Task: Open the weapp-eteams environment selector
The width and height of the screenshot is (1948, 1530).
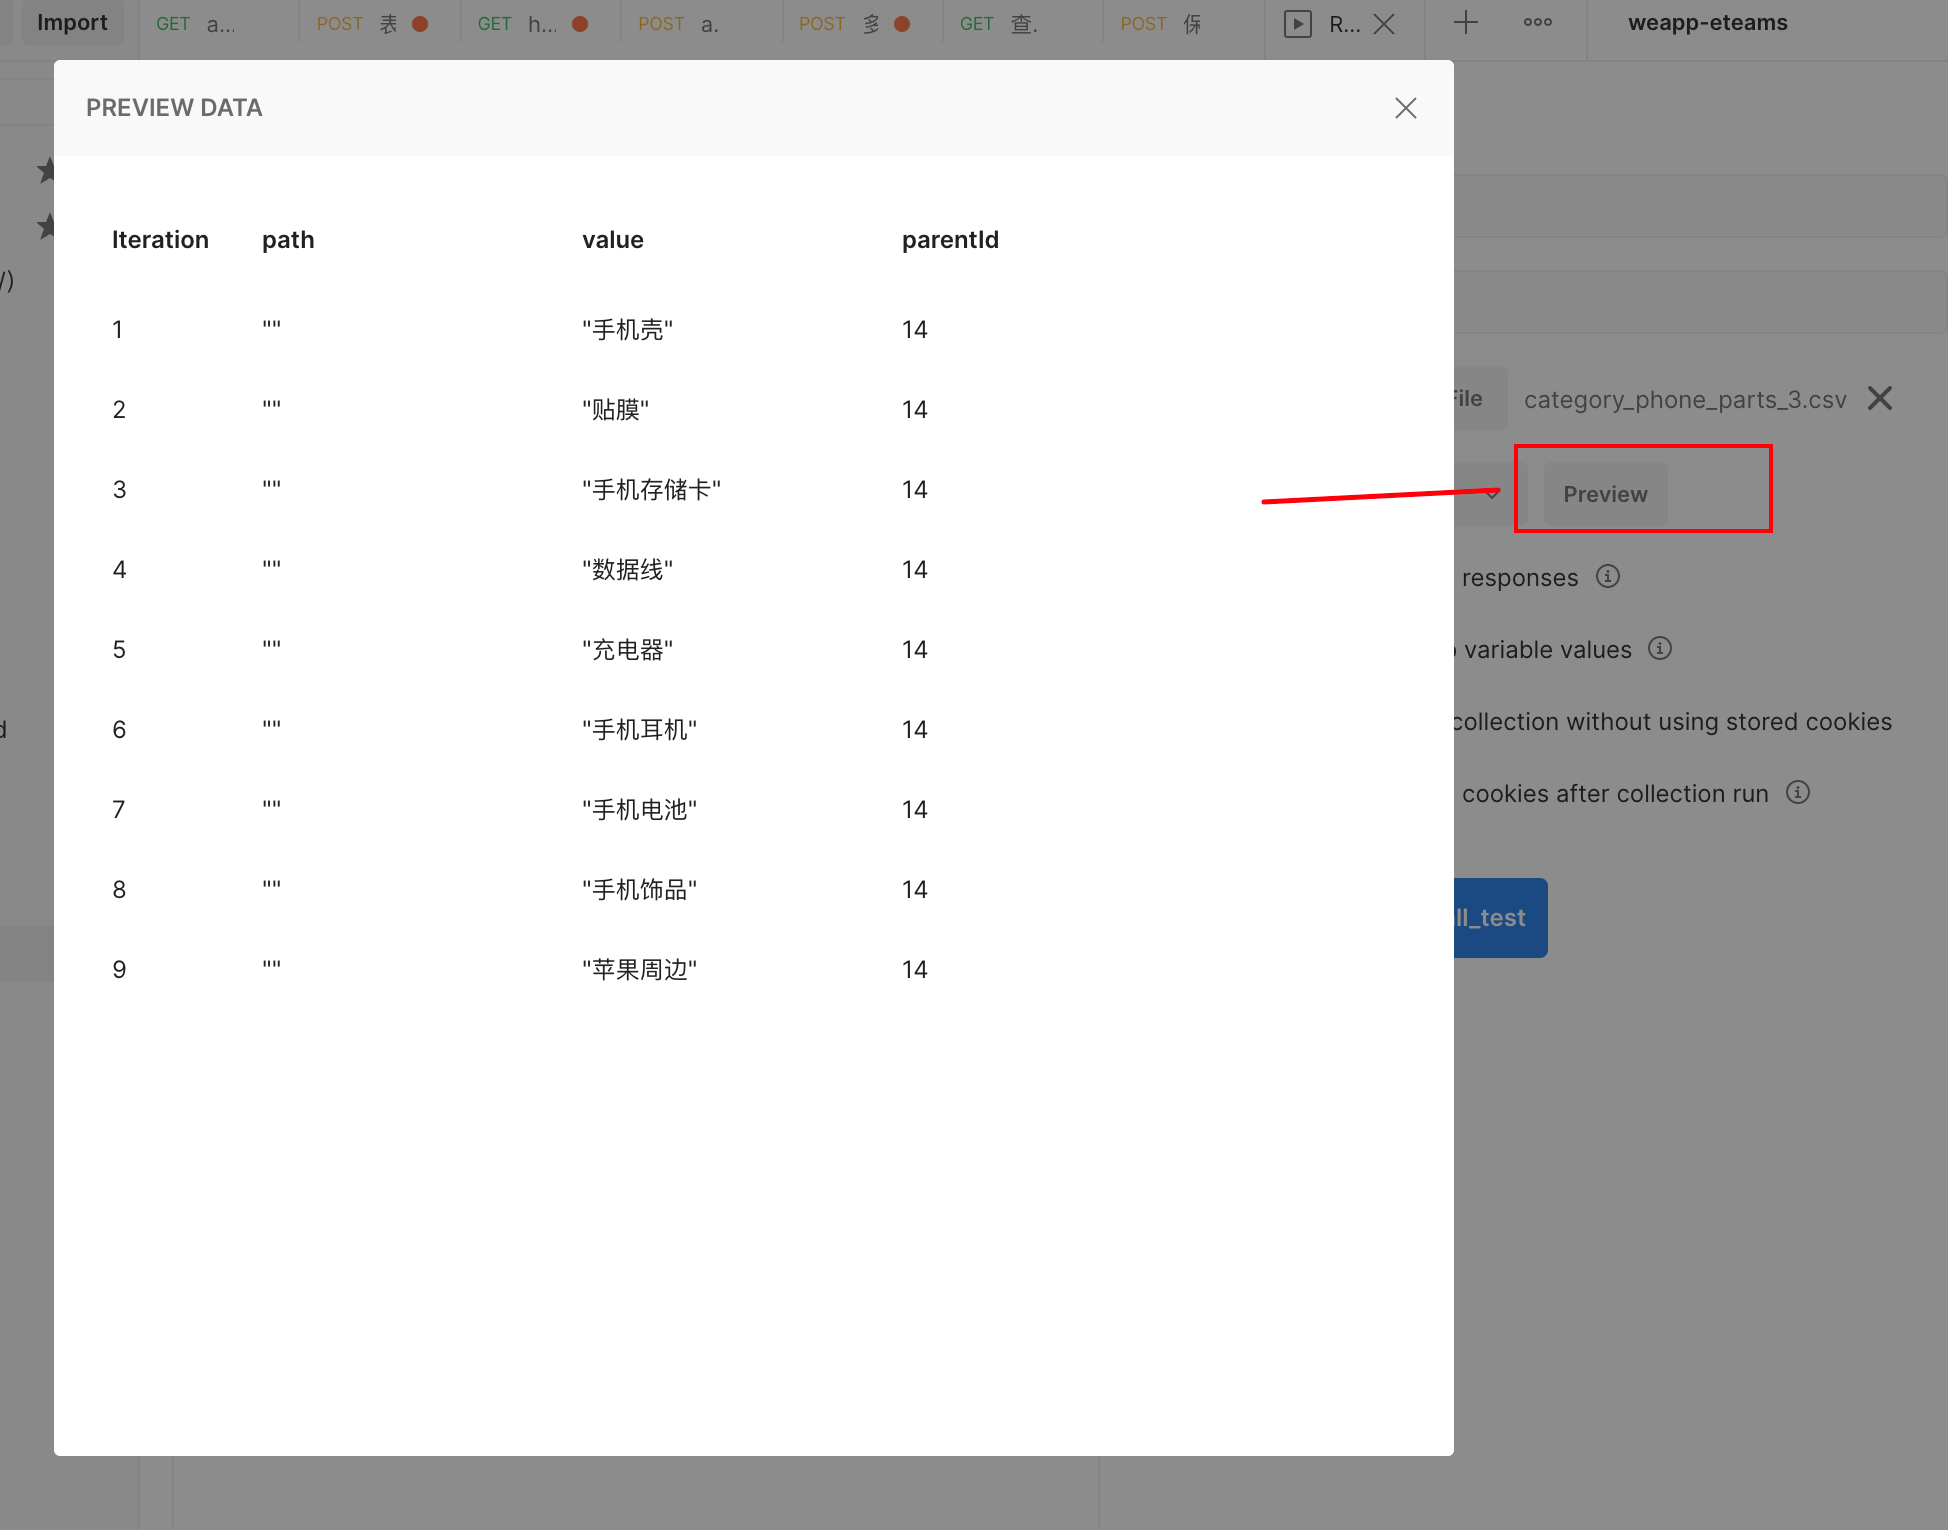Action: click(x=1707, y=23)
